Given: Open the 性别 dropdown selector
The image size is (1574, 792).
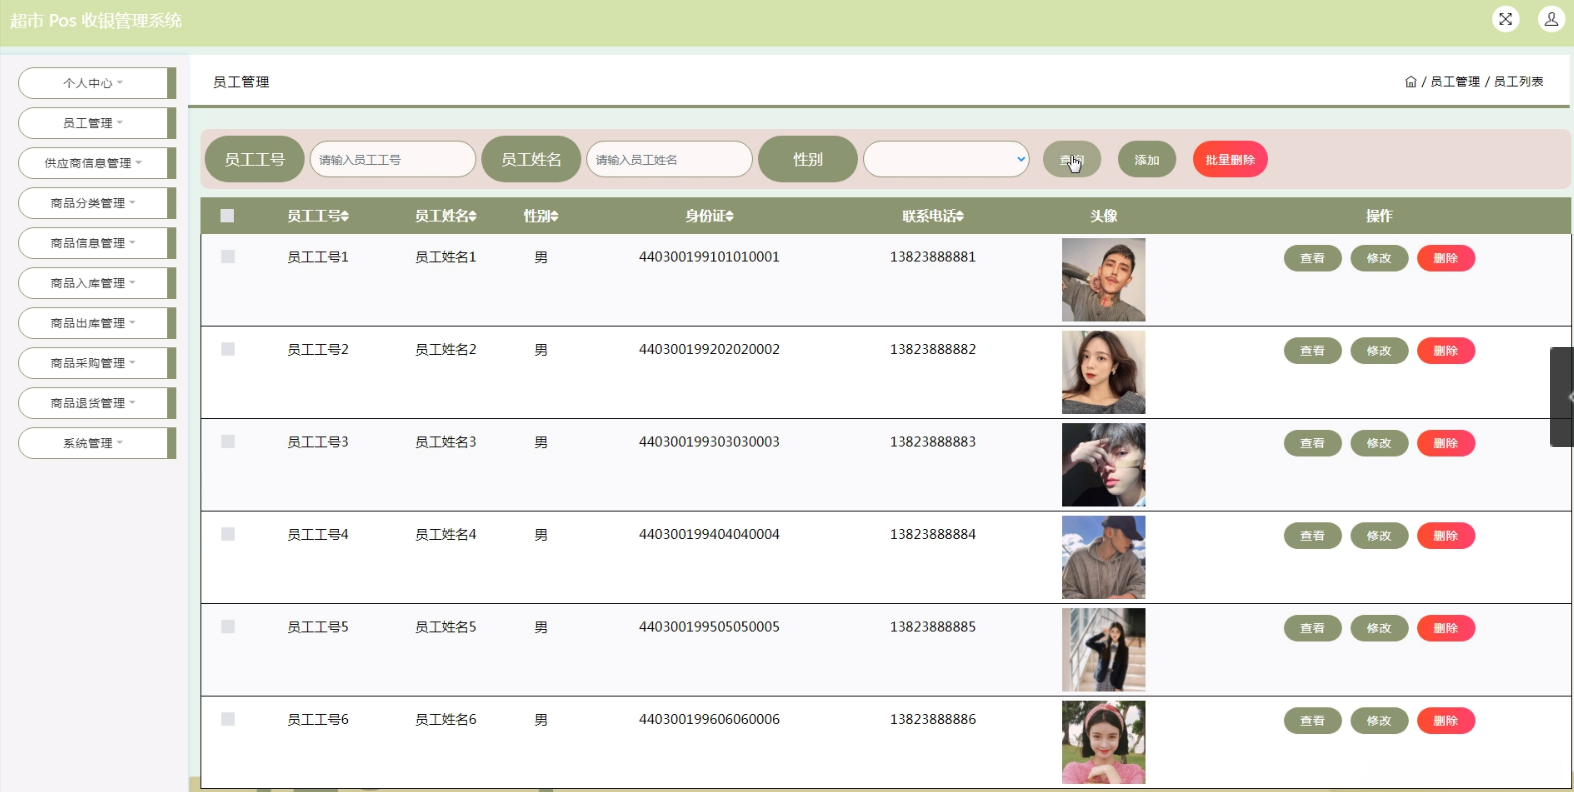Looking at the screenshot, I should click(x=946, y=159).
